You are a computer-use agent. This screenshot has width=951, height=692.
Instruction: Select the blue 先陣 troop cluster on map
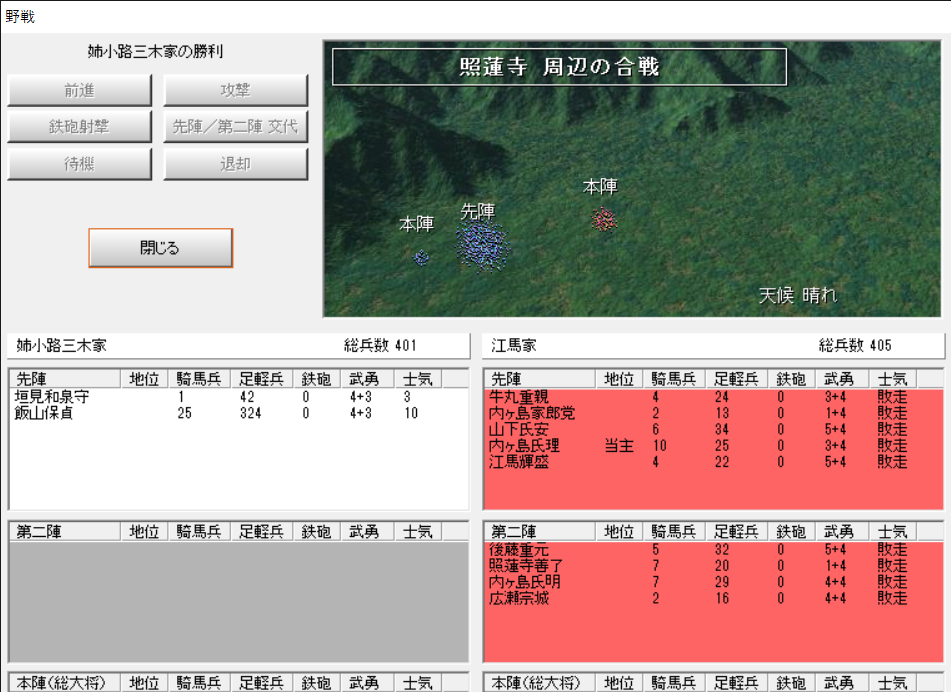[x=482, y=246]
